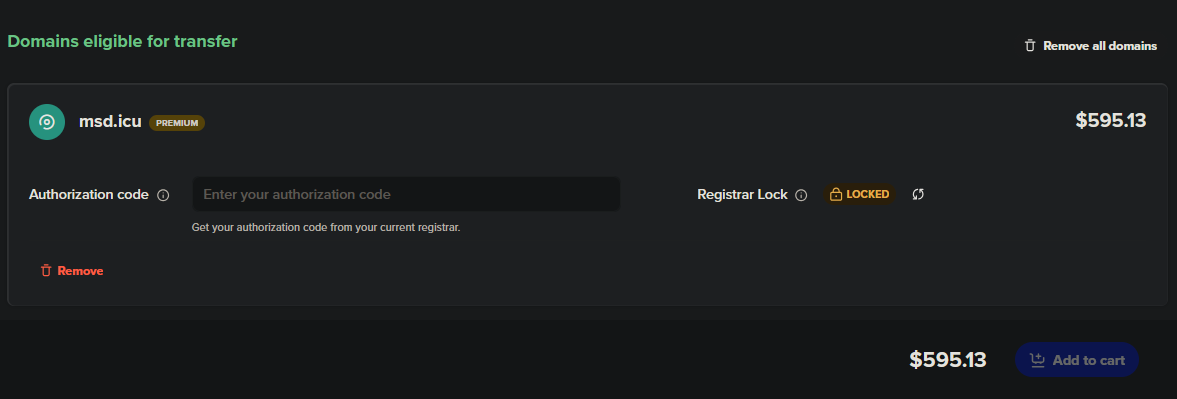Select the msd.icu domain name
The height and width of the screenshot is (399, 1177).
110,122
